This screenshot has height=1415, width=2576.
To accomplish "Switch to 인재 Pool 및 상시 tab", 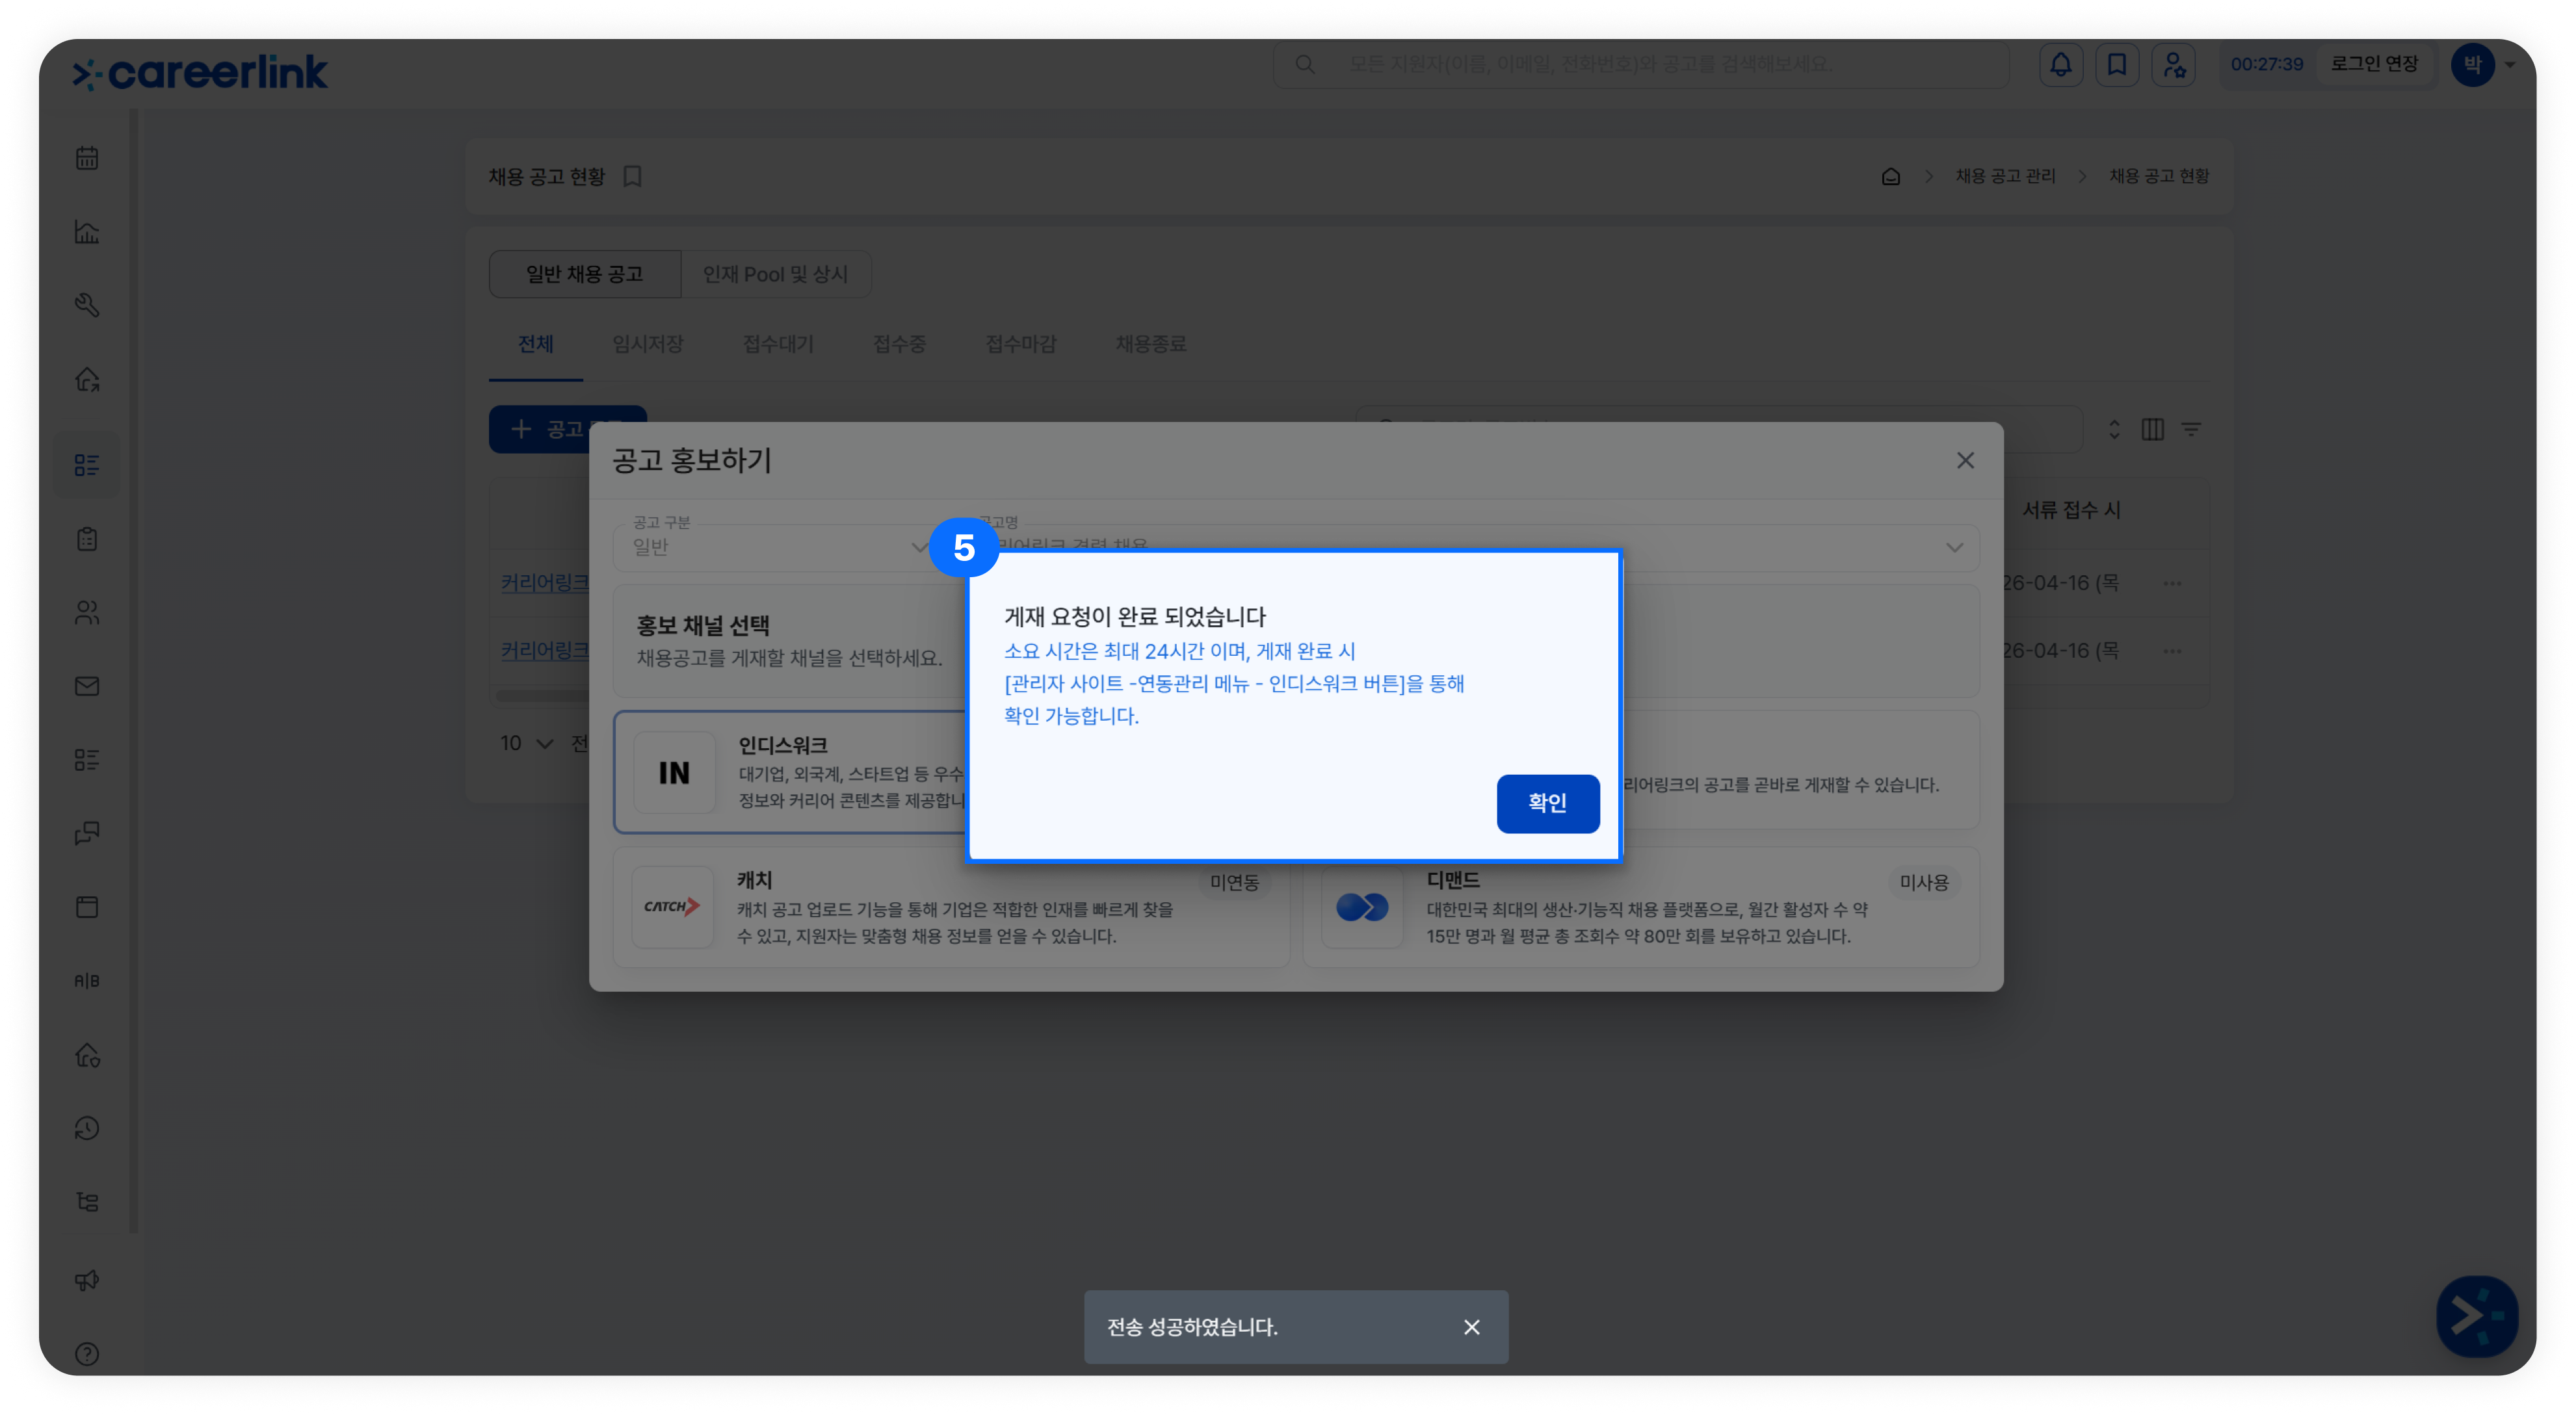I will coord(775,274).
